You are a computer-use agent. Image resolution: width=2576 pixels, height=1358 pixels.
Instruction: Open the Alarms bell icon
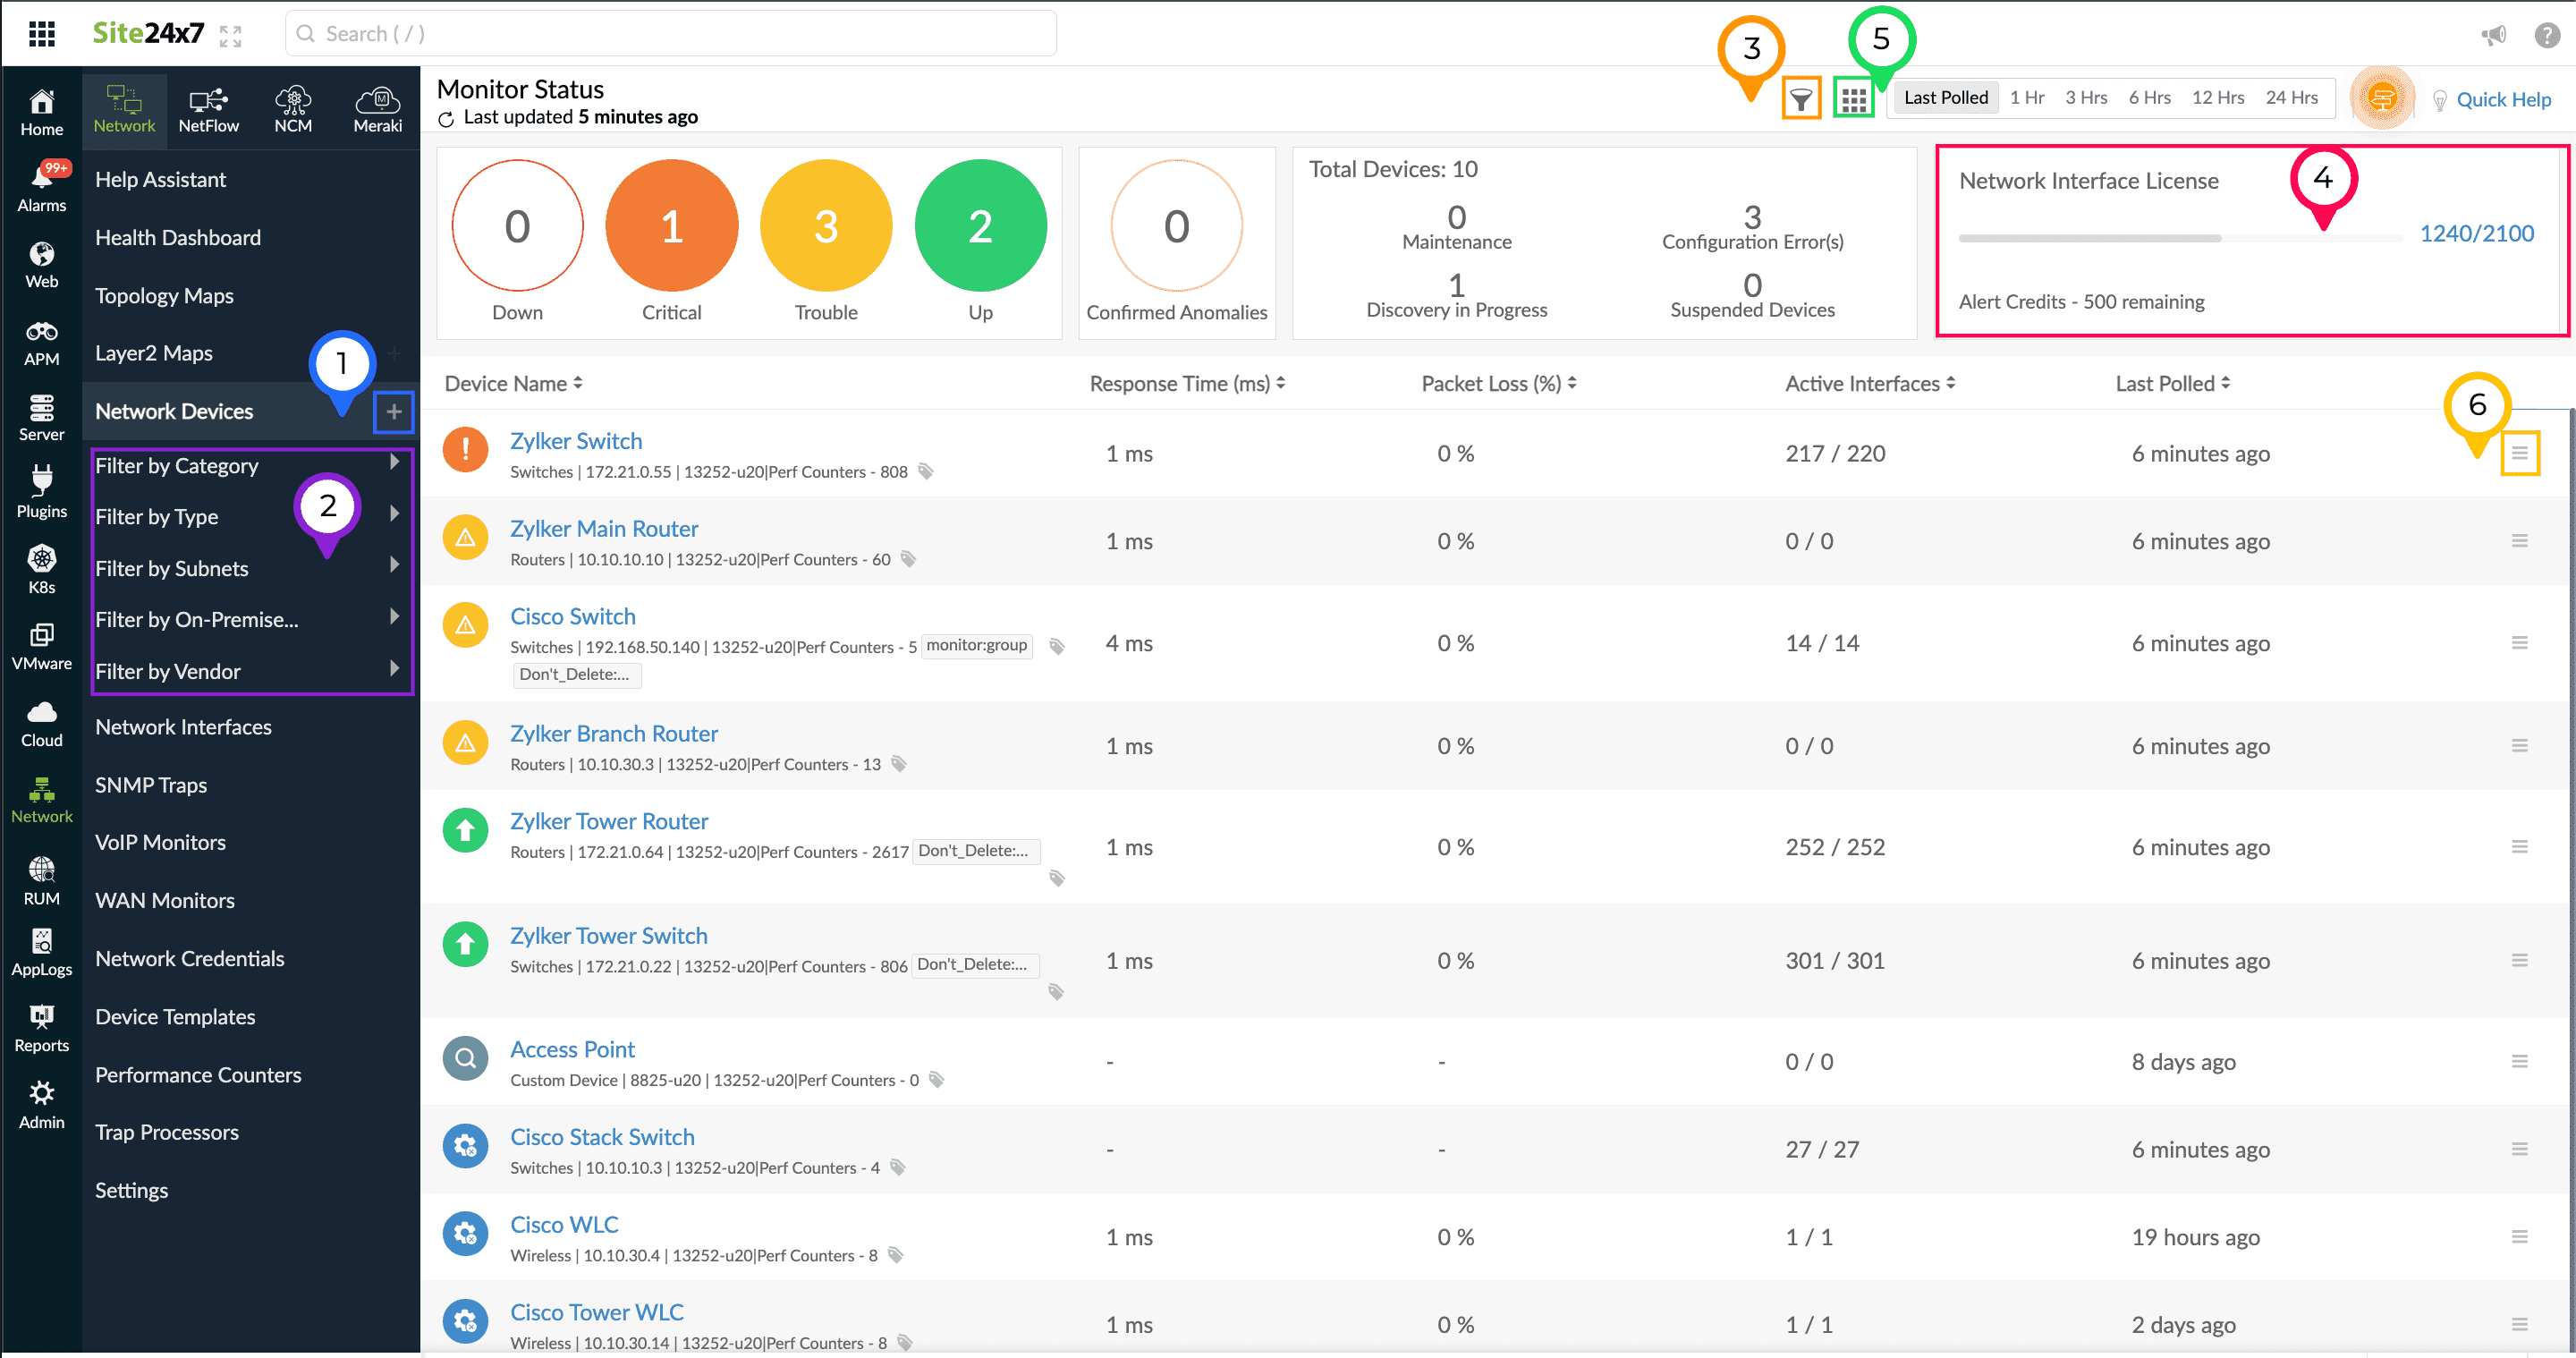(x=41, y=179)
